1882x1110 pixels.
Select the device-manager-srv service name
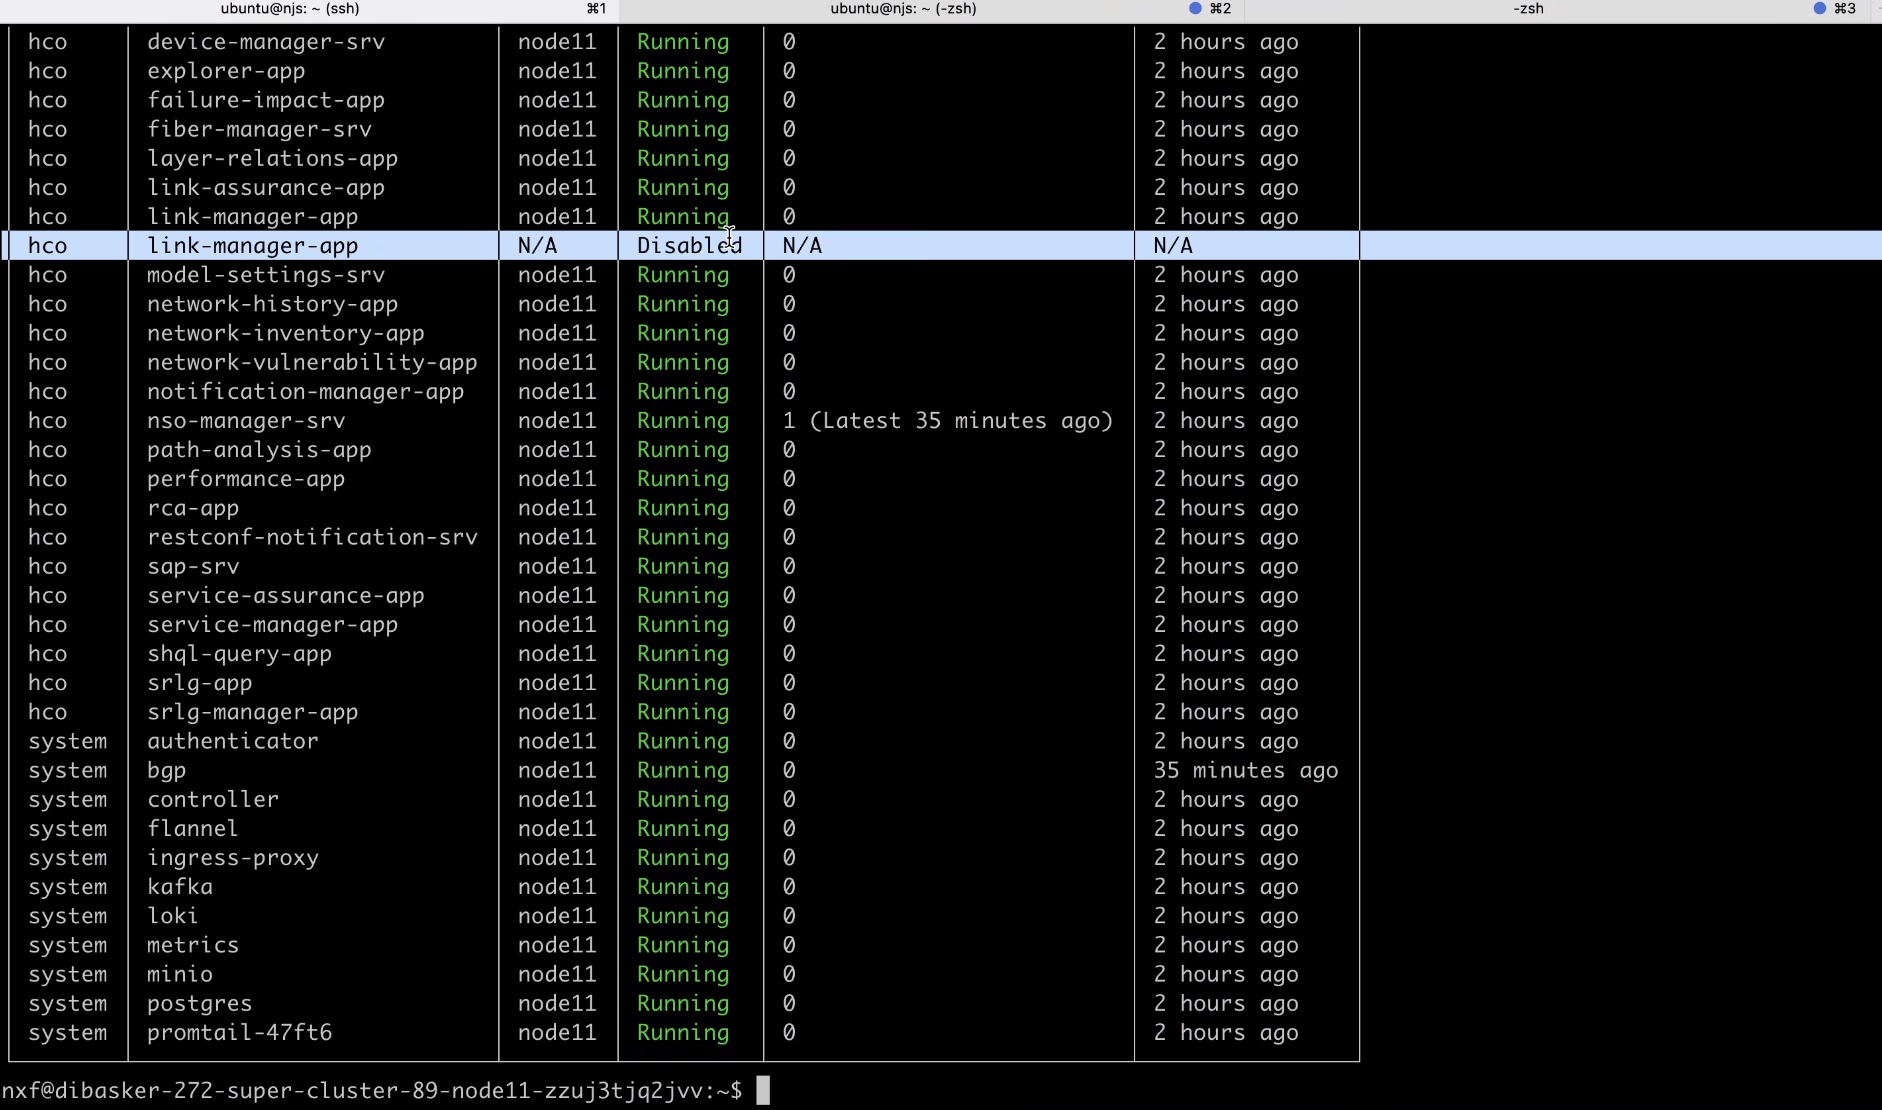[x=266, y=42]
